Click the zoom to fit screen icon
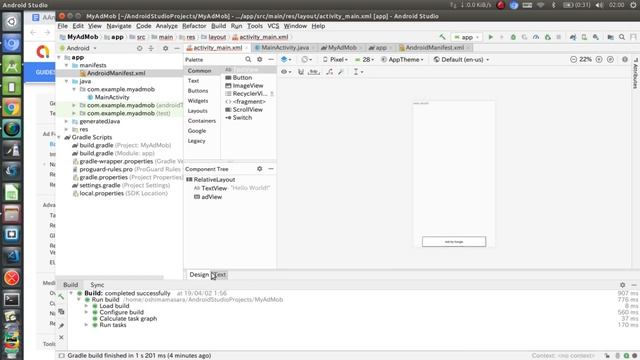The width and height of the screenshot is (640, 360). [610, 60]
